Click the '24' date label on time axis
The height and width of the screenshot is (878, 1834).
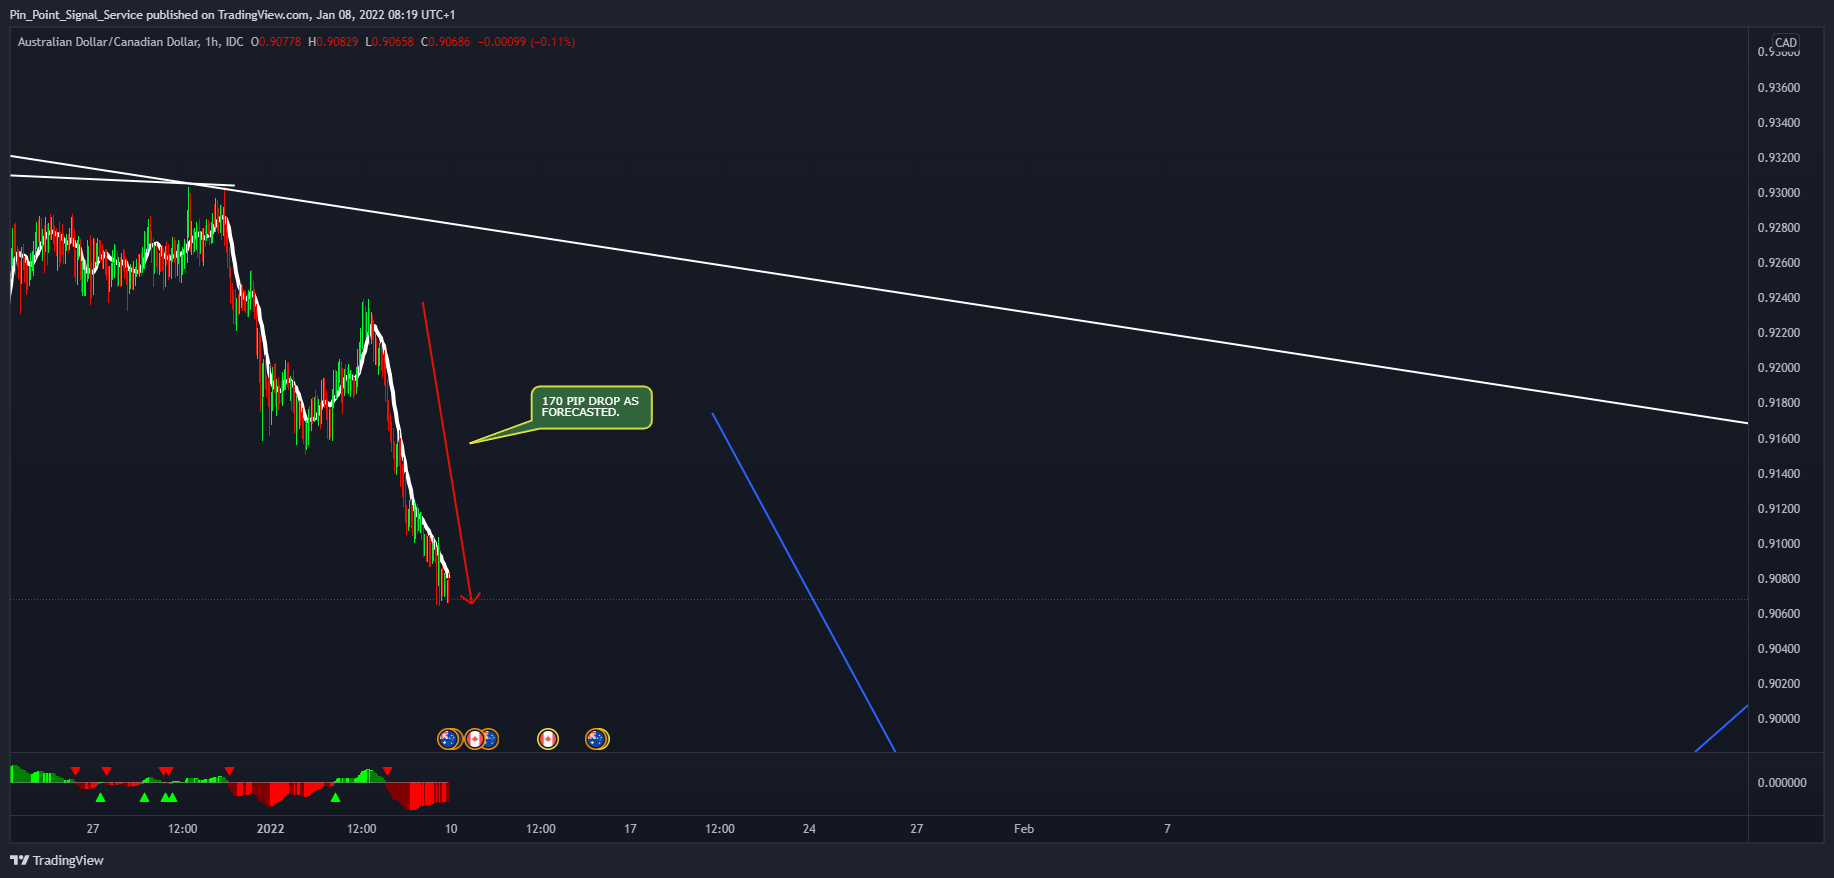coord(809,829)
